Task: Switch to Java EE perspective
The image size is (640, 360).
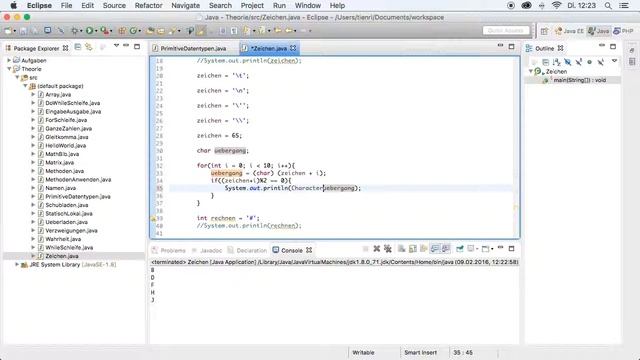Action: coord(569,31)
